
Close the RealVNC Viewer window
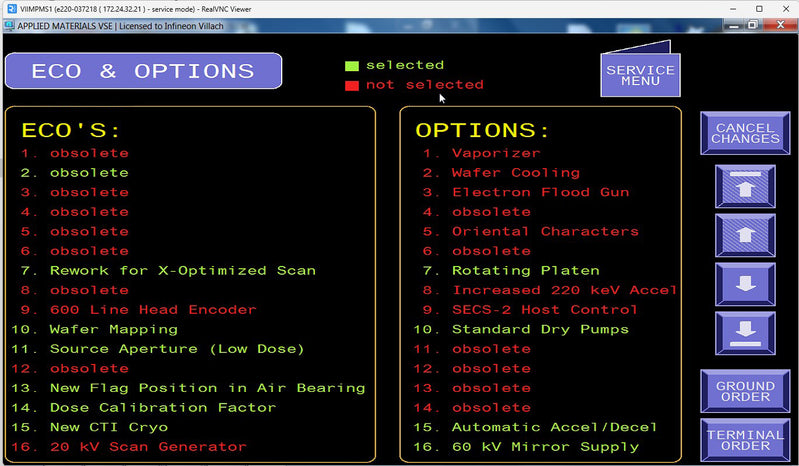pyautogui.click(x=786, y=9)
